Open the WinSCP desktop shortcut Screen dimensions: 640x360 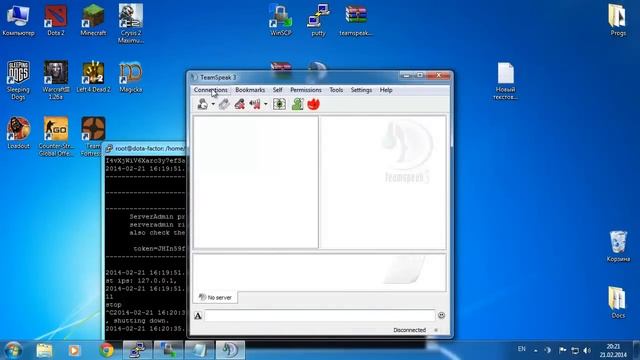tap(281, 20)
